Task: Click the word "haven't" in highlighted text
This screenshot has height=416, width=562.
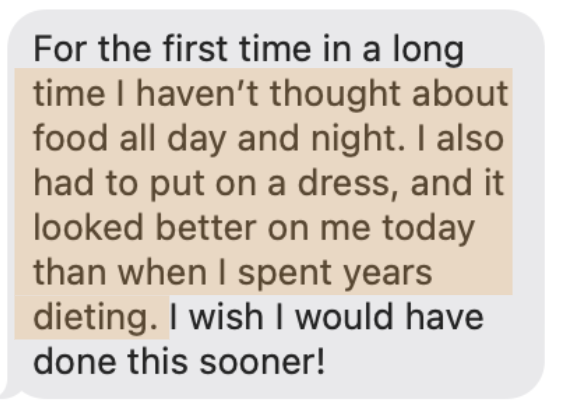Action: [x=197, y=93]
